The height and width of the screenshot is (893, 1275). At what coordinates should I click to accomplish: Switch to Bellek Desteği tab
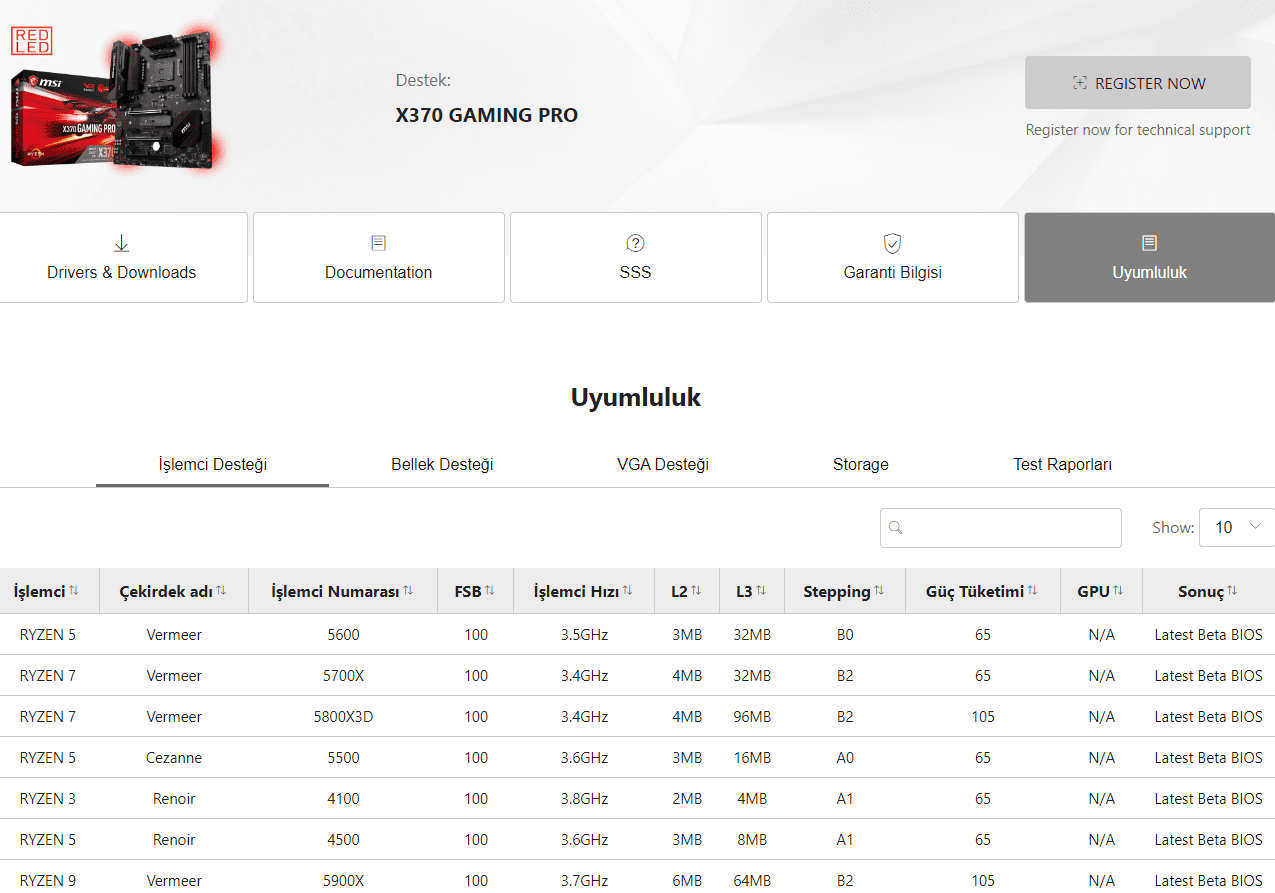click(x=442, y=464)
